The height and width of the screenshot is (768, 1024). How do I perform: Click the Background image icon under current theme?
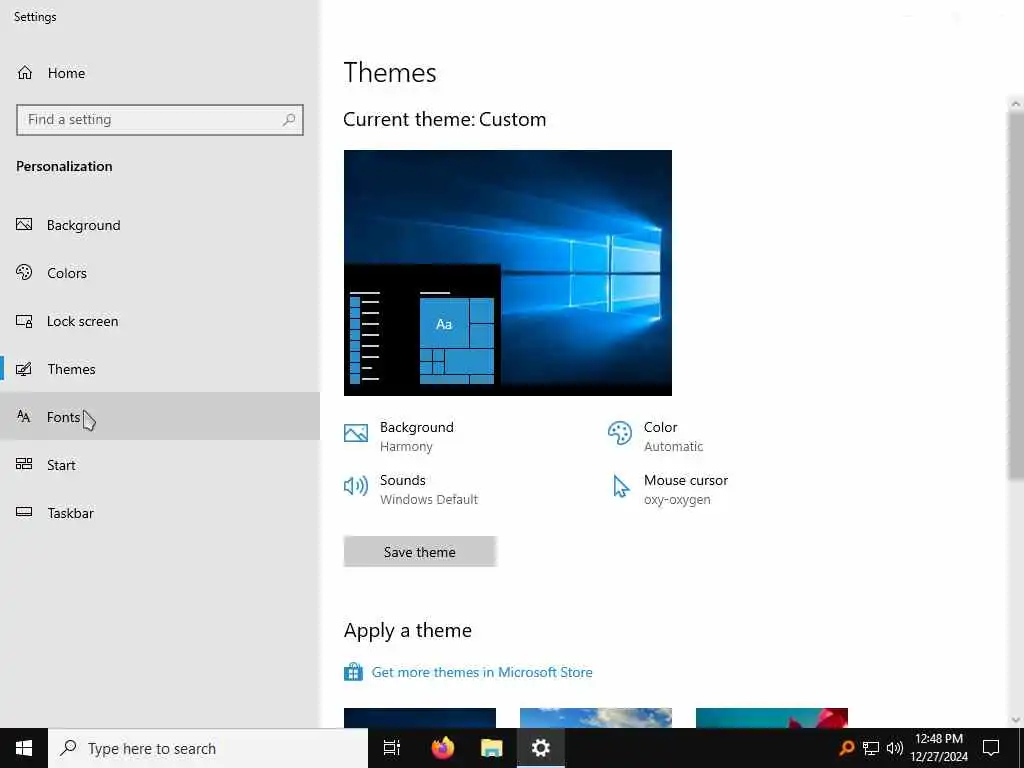[356, 433]
